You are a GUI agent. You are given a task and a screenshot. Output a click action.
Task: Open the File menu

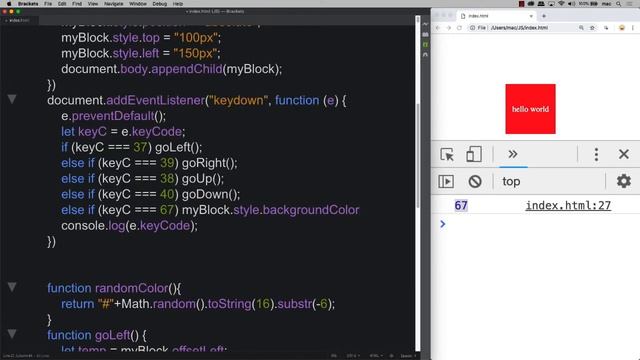click(x=48, y=4)
